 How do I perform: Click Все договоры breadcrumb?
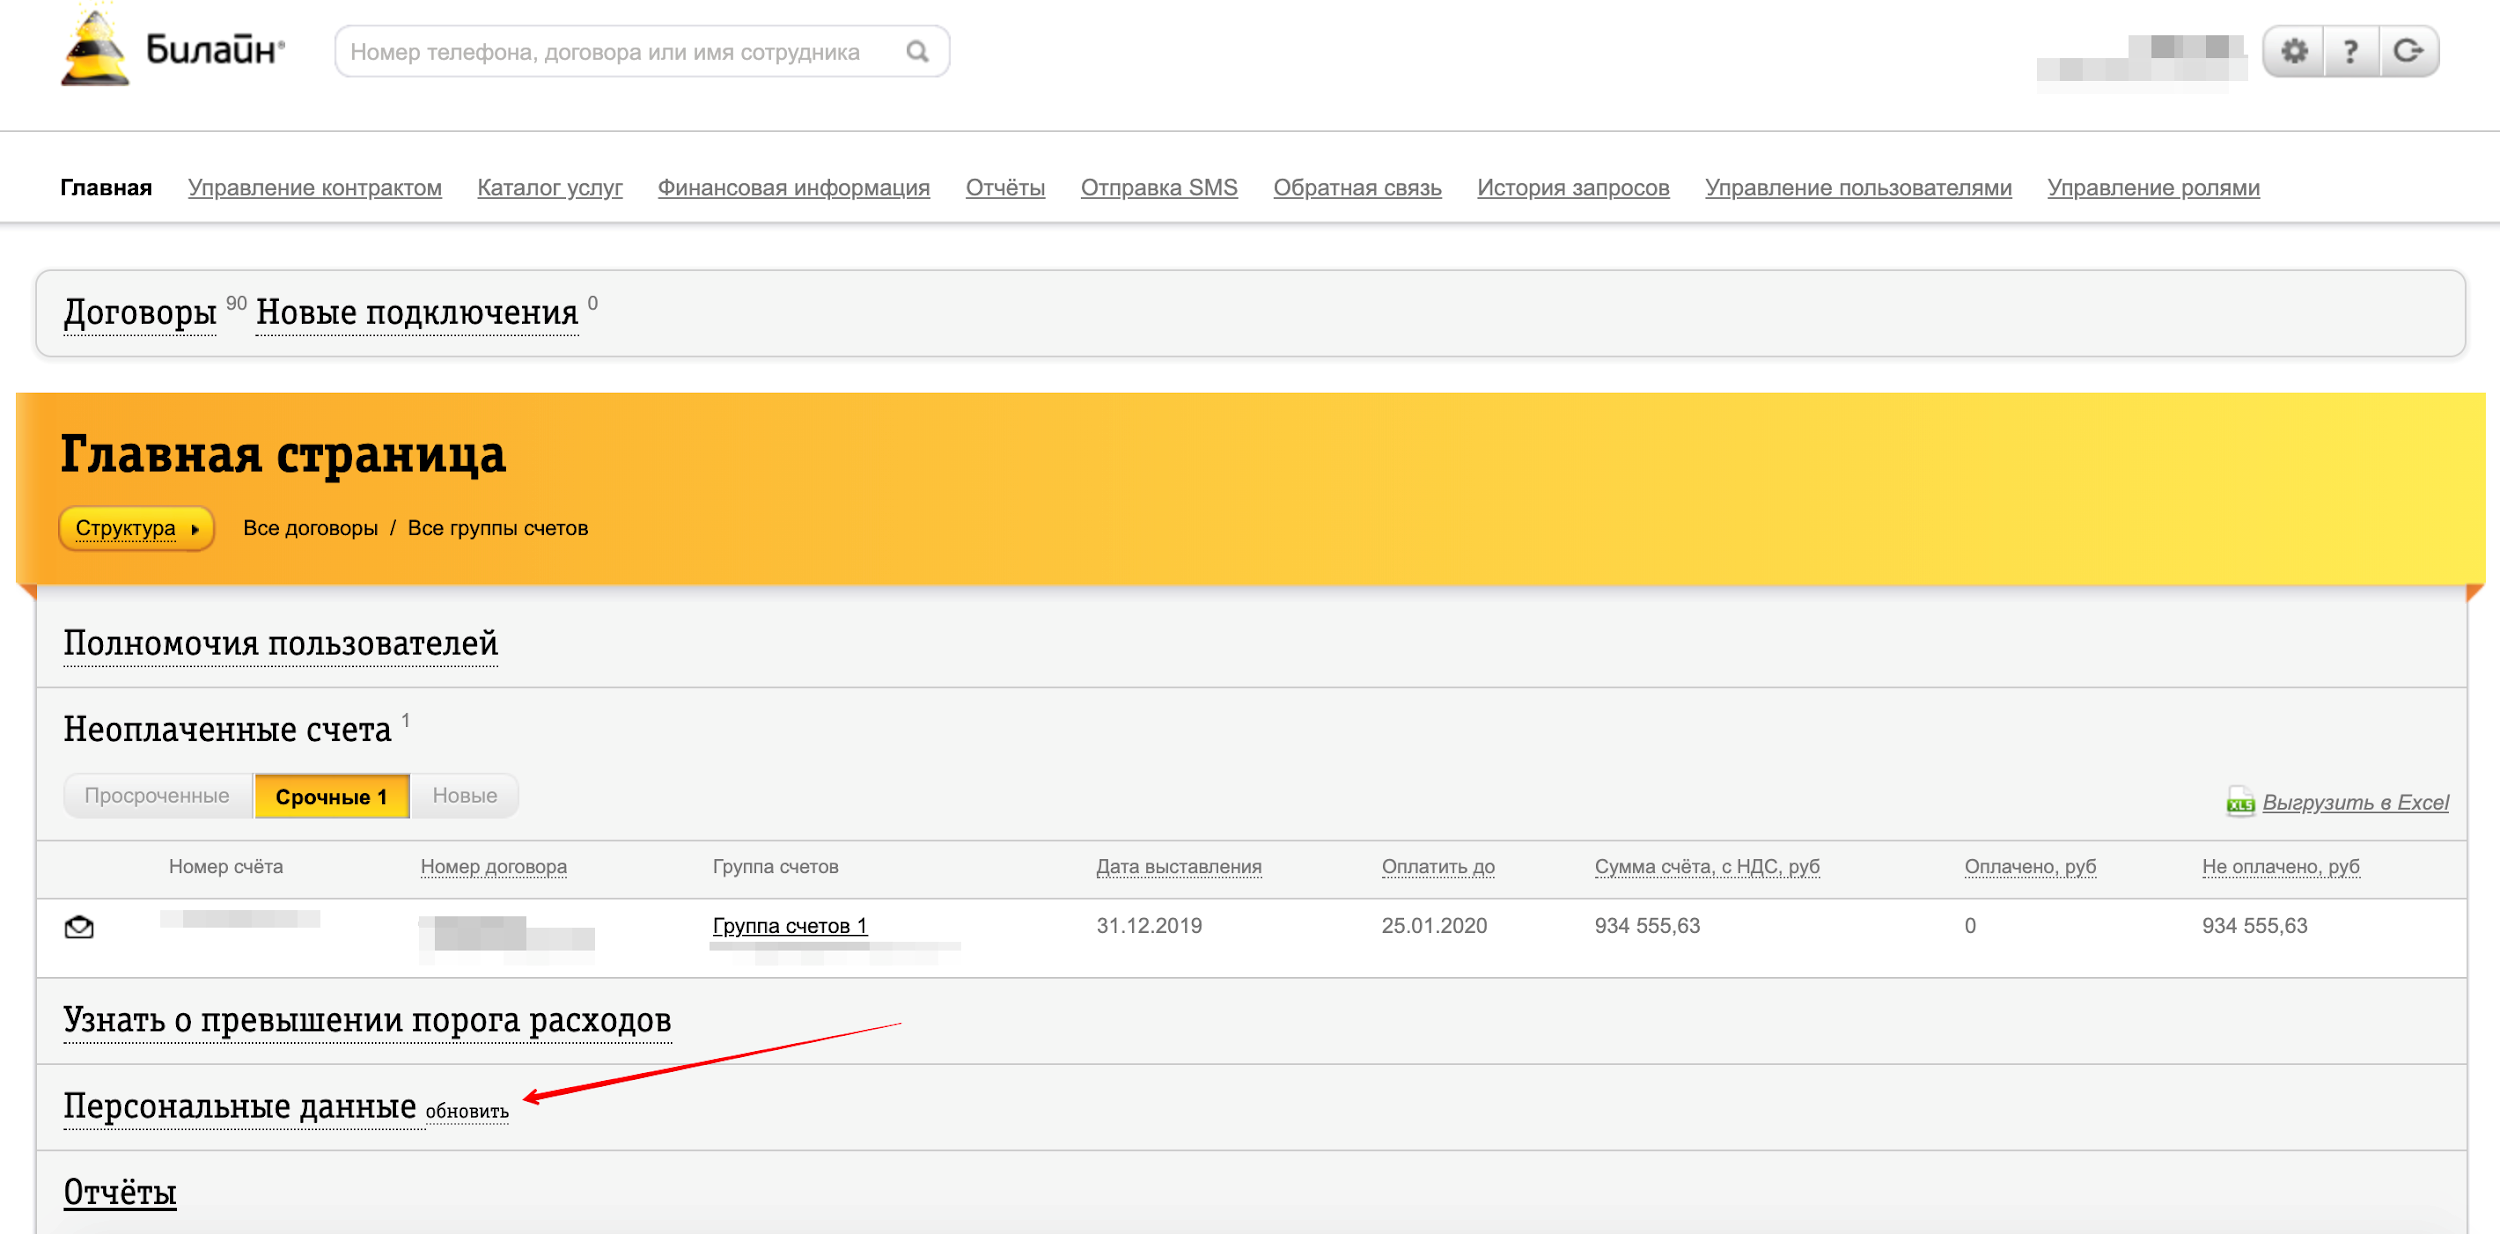(x=310, y=528)
